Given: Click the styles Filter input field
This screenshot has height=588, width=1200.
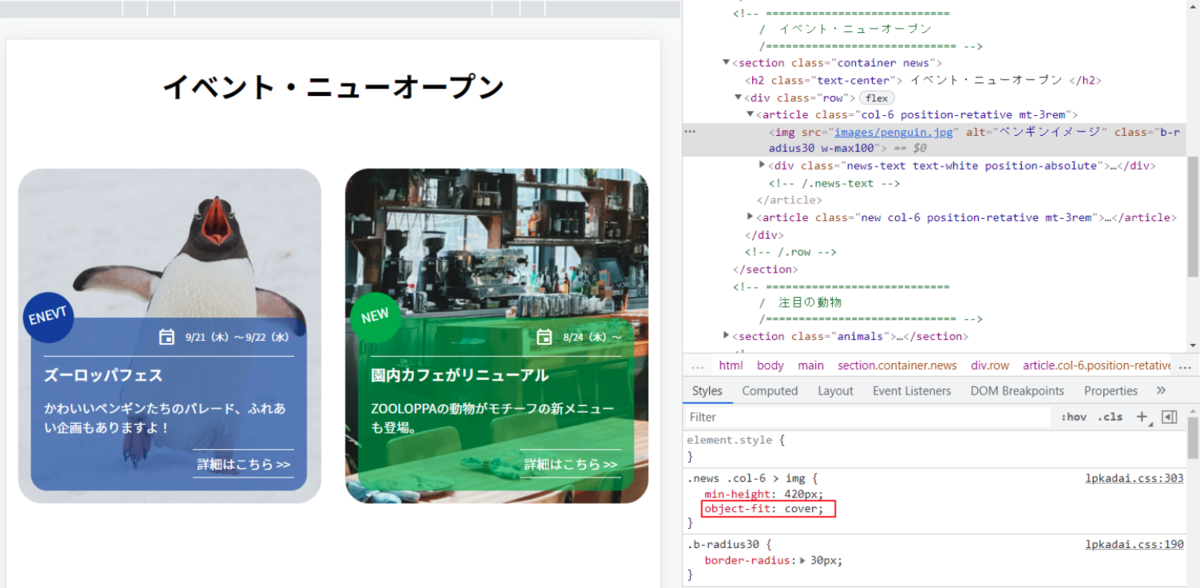Looking at the screenshot, I should tap(868, 417).
